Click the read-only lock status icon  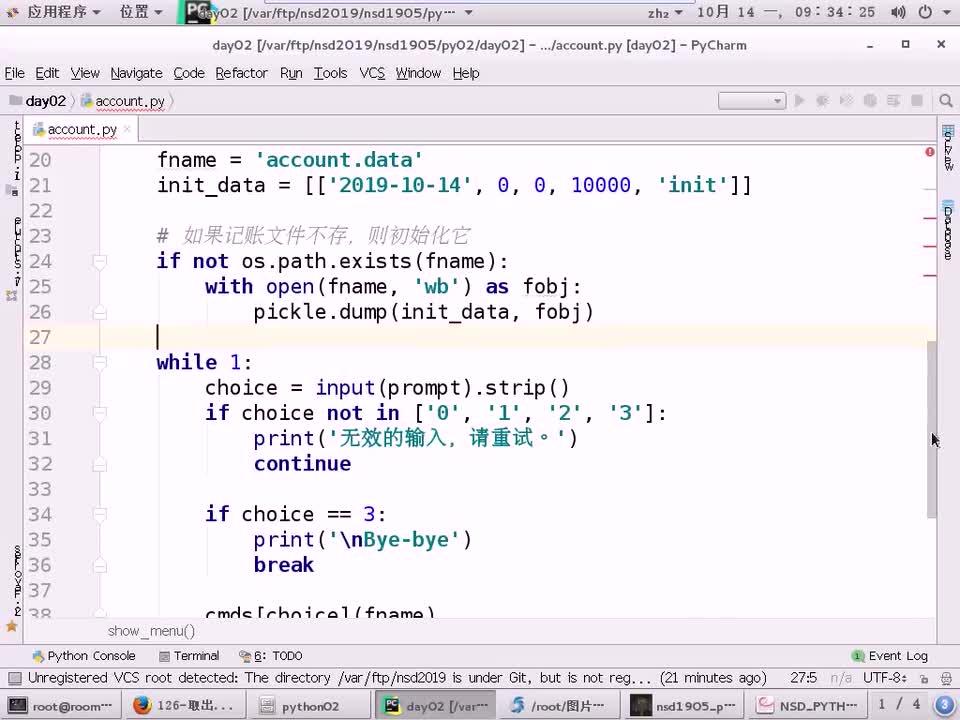pos(924,678)
